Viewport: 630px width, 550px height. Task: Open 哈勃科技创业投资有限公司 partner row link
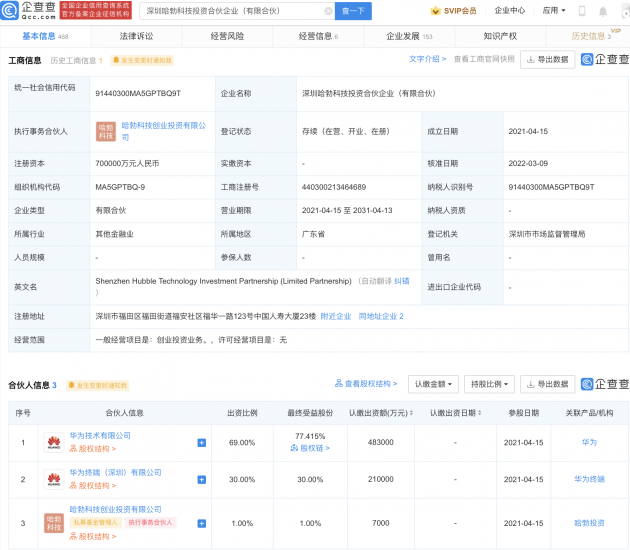click(x=115, y=509)
